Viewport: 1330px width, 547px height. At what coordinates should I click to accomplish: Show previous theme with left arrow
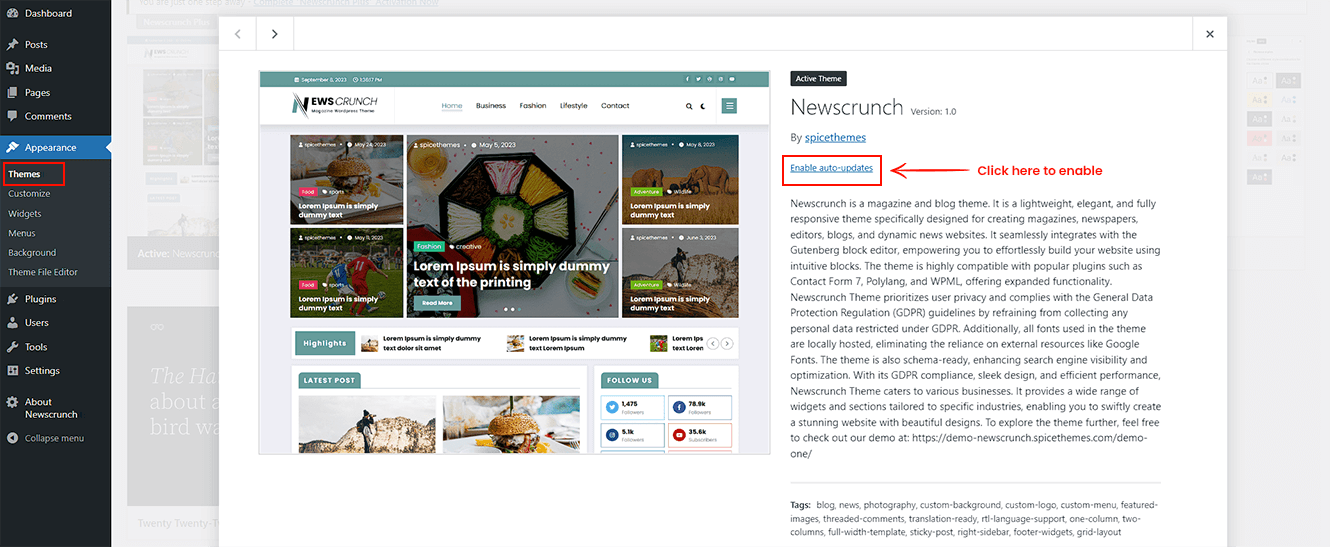(238, 34)
